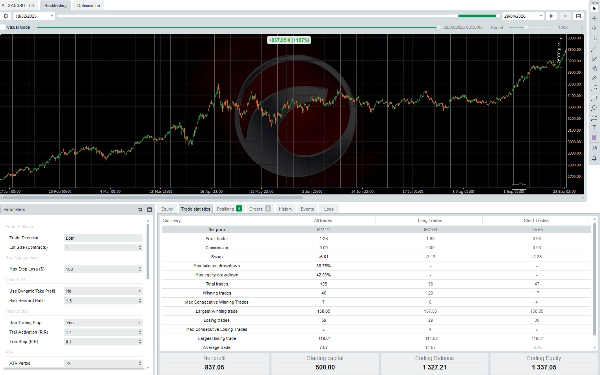The height and width of the screenshot is (375, 600).
Task: Open the Trade Direction dropdown
Action: click(x=103, y=238)
